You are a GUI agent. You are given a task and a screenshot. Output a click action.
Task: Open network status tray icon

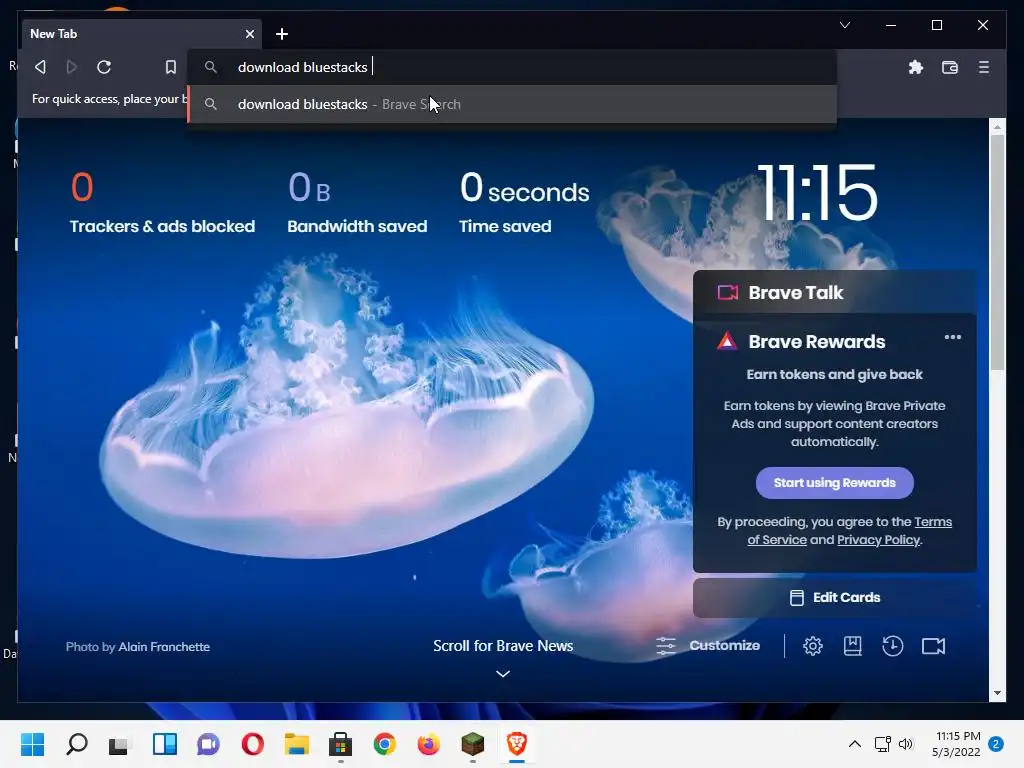883,744
